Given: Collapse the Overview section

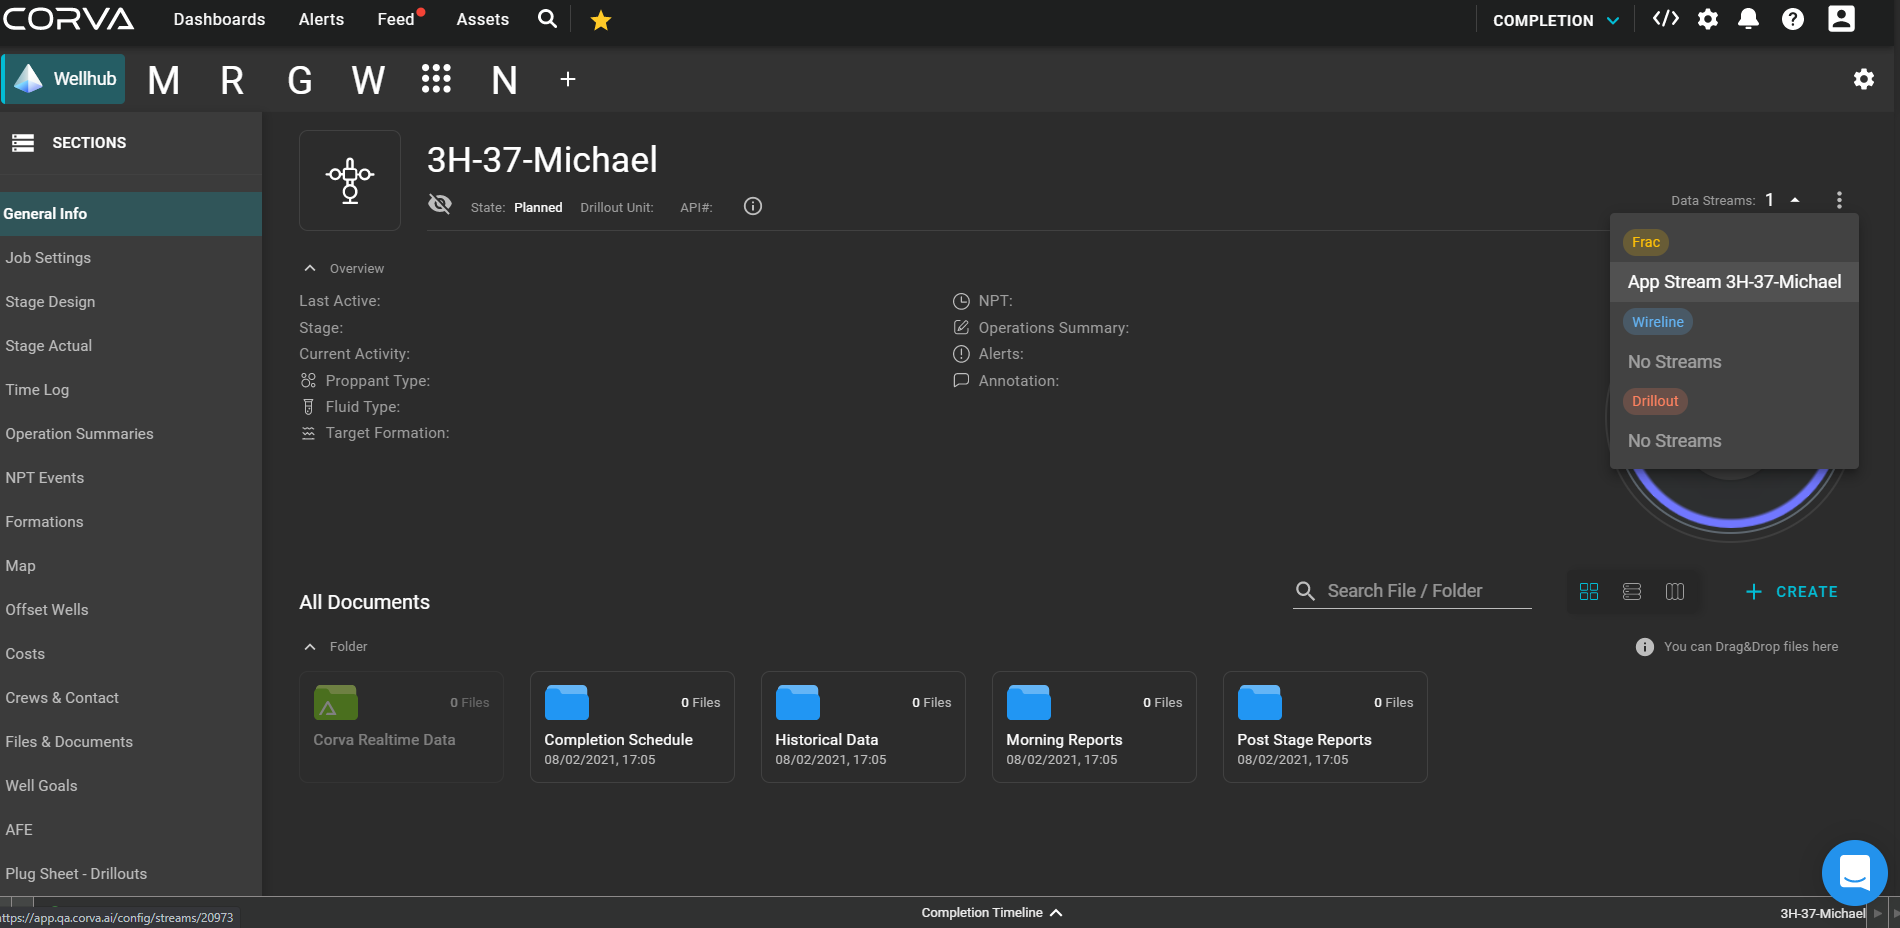Looking at the screenshot, I should [310, 268].
